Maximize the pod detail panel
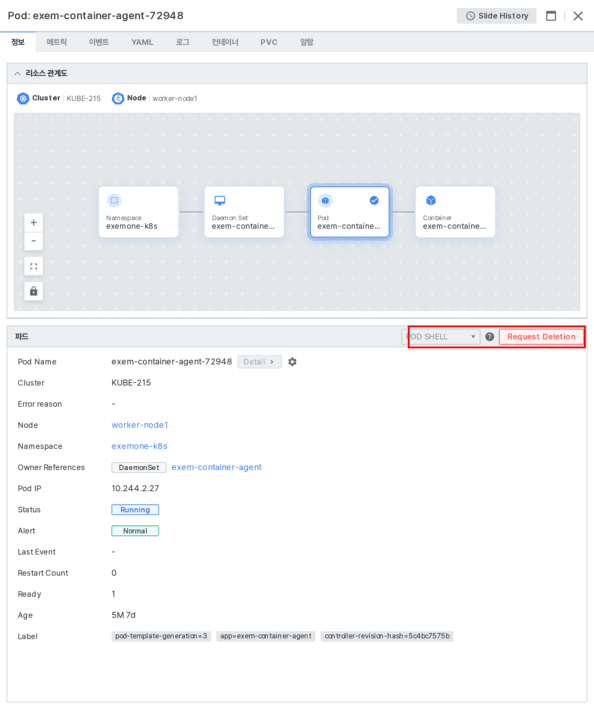Image resolution: width=594 pixels, height=713 pixels. [x=551, y=16]
